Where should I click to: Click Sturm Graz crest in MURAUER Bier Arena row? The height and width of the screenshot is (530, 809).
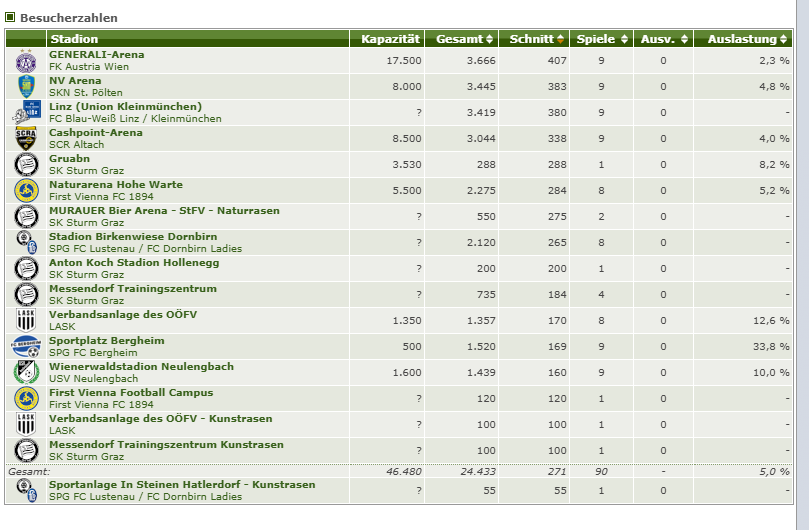click(x=26, y=217)
